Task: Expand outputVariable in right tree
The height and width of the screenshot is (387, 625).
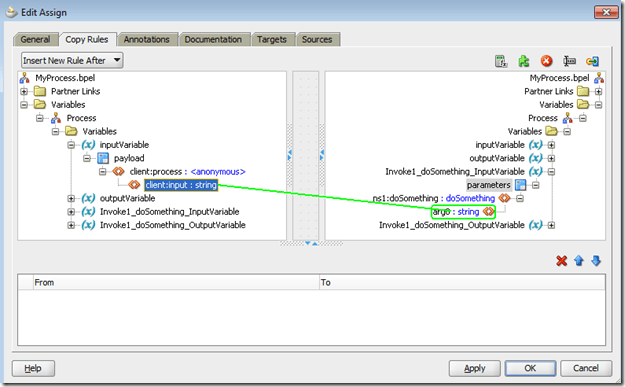Action: [x=551, y=158]
